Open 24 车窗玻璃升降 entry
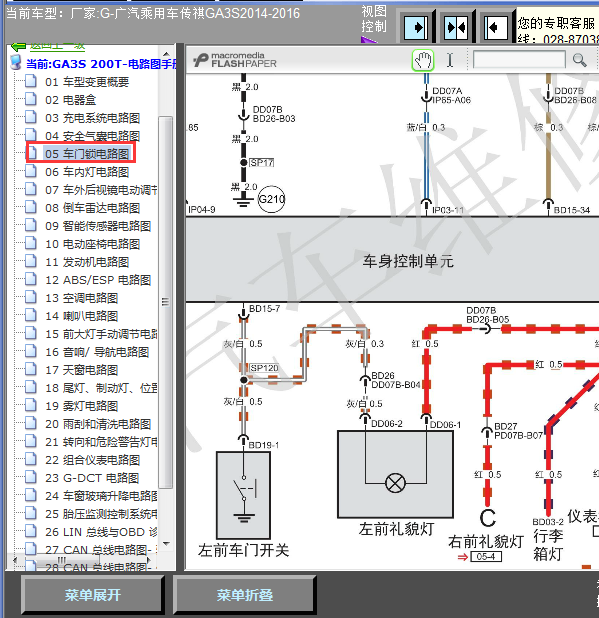 pyautogui.click(x=101, y=496)
